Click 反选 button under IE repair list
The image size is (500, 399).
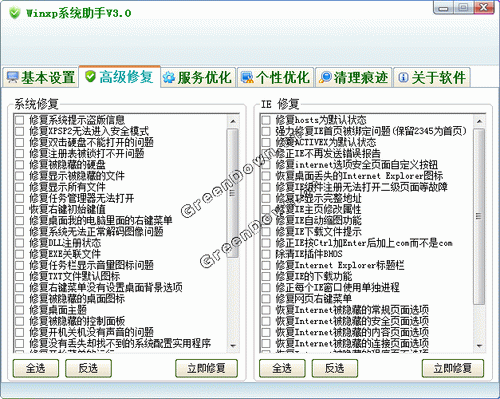(335, 368)
